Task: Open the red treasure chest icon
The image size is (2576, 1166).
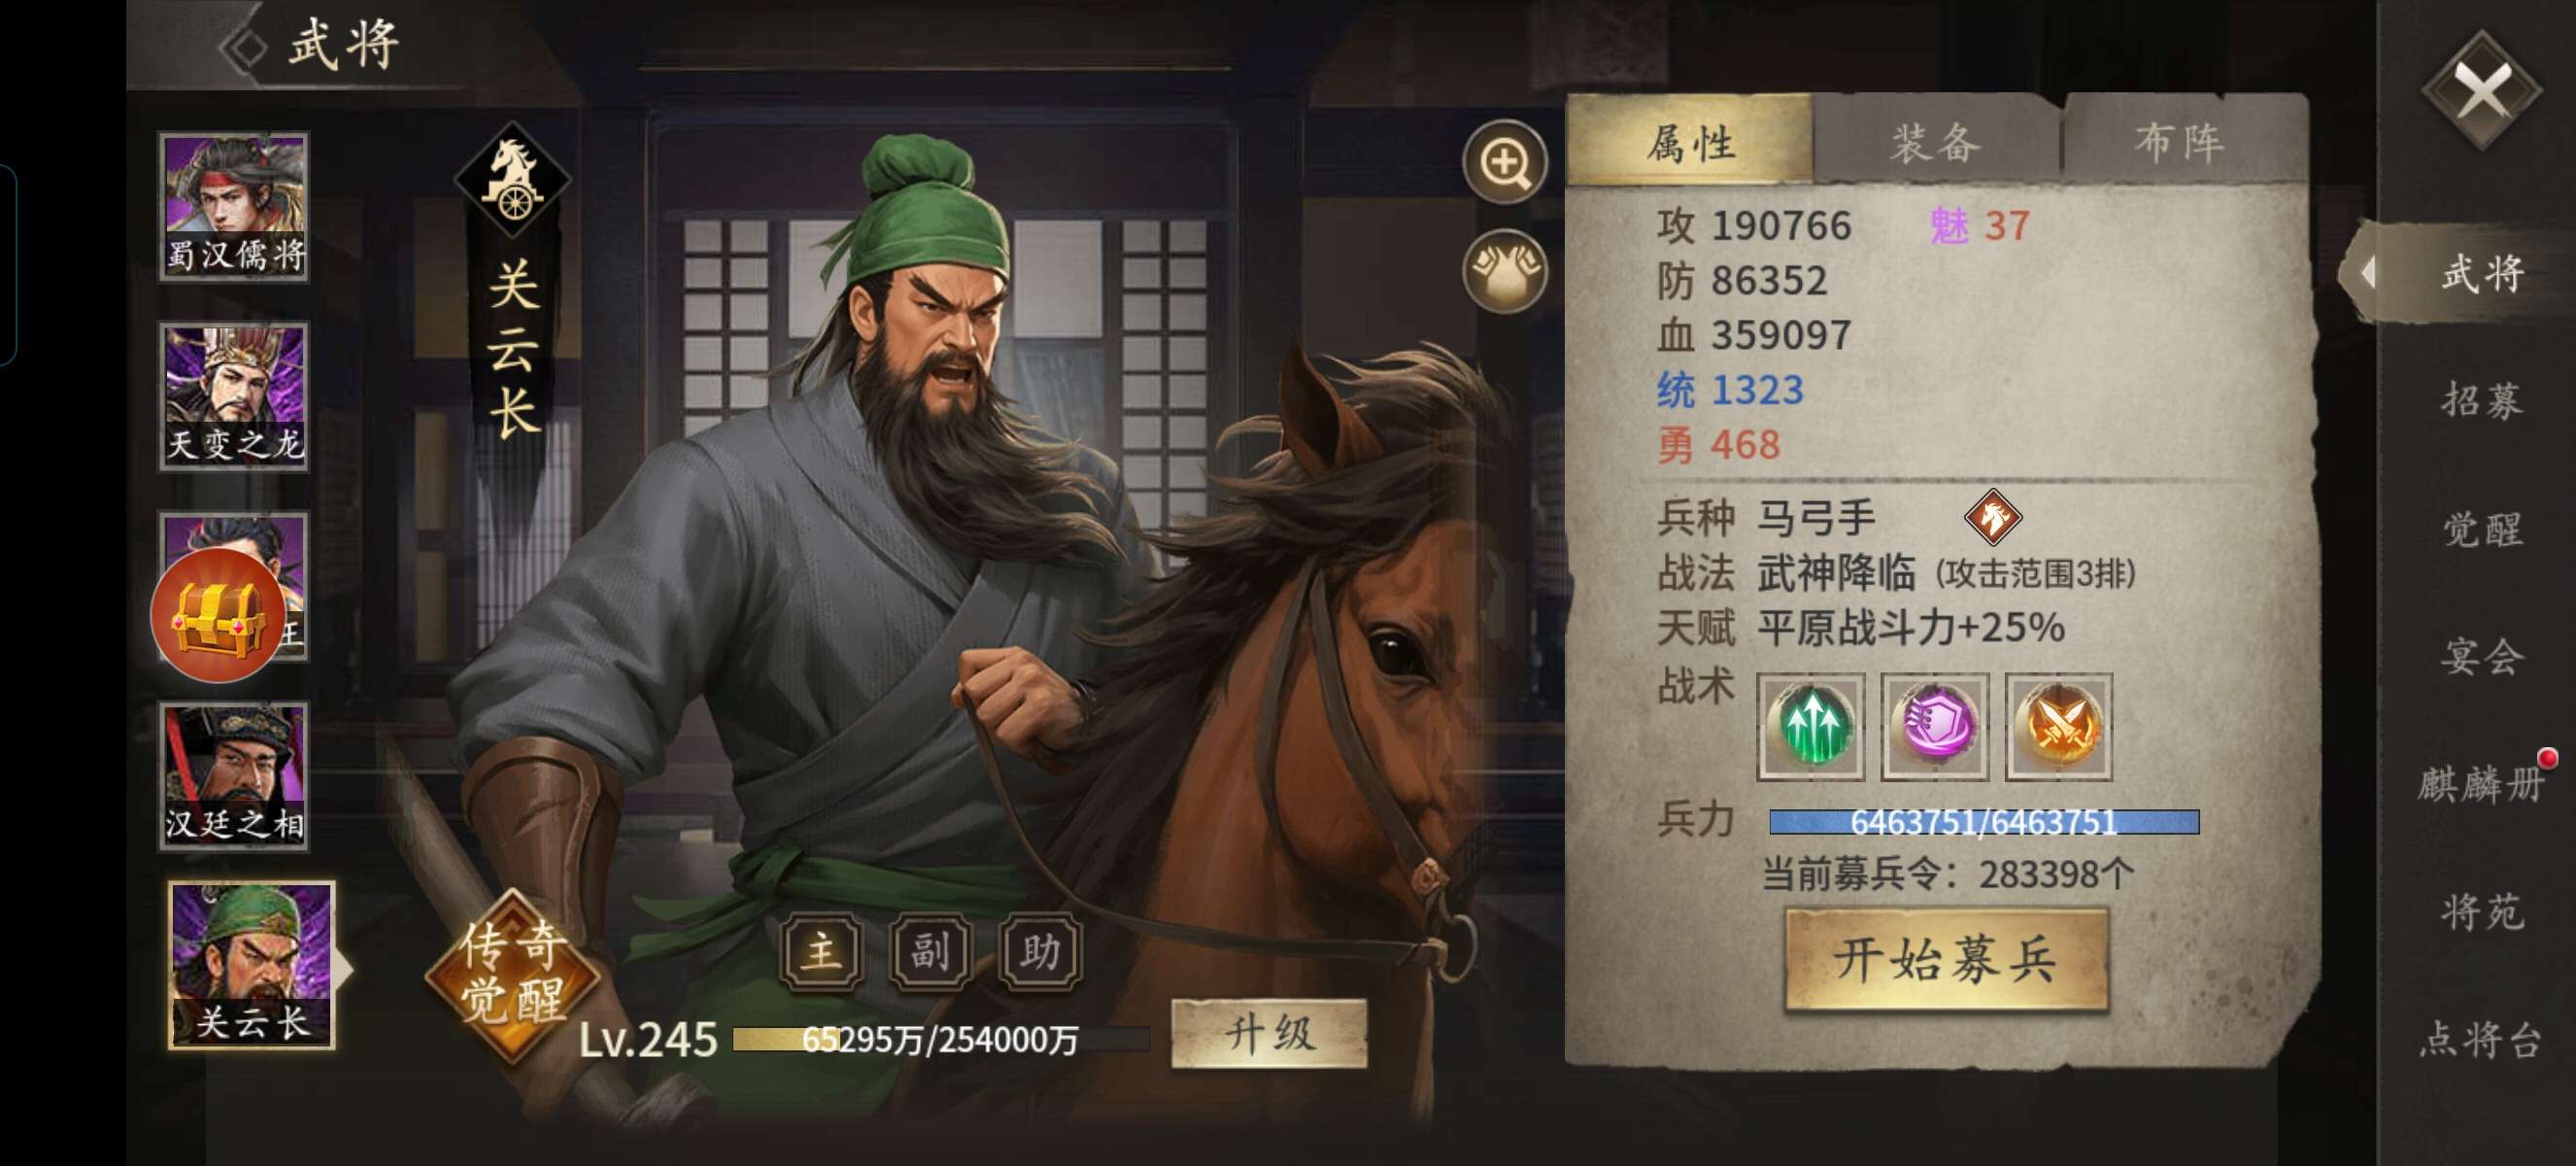Action: pyautogui.click(x=217, y=615)
